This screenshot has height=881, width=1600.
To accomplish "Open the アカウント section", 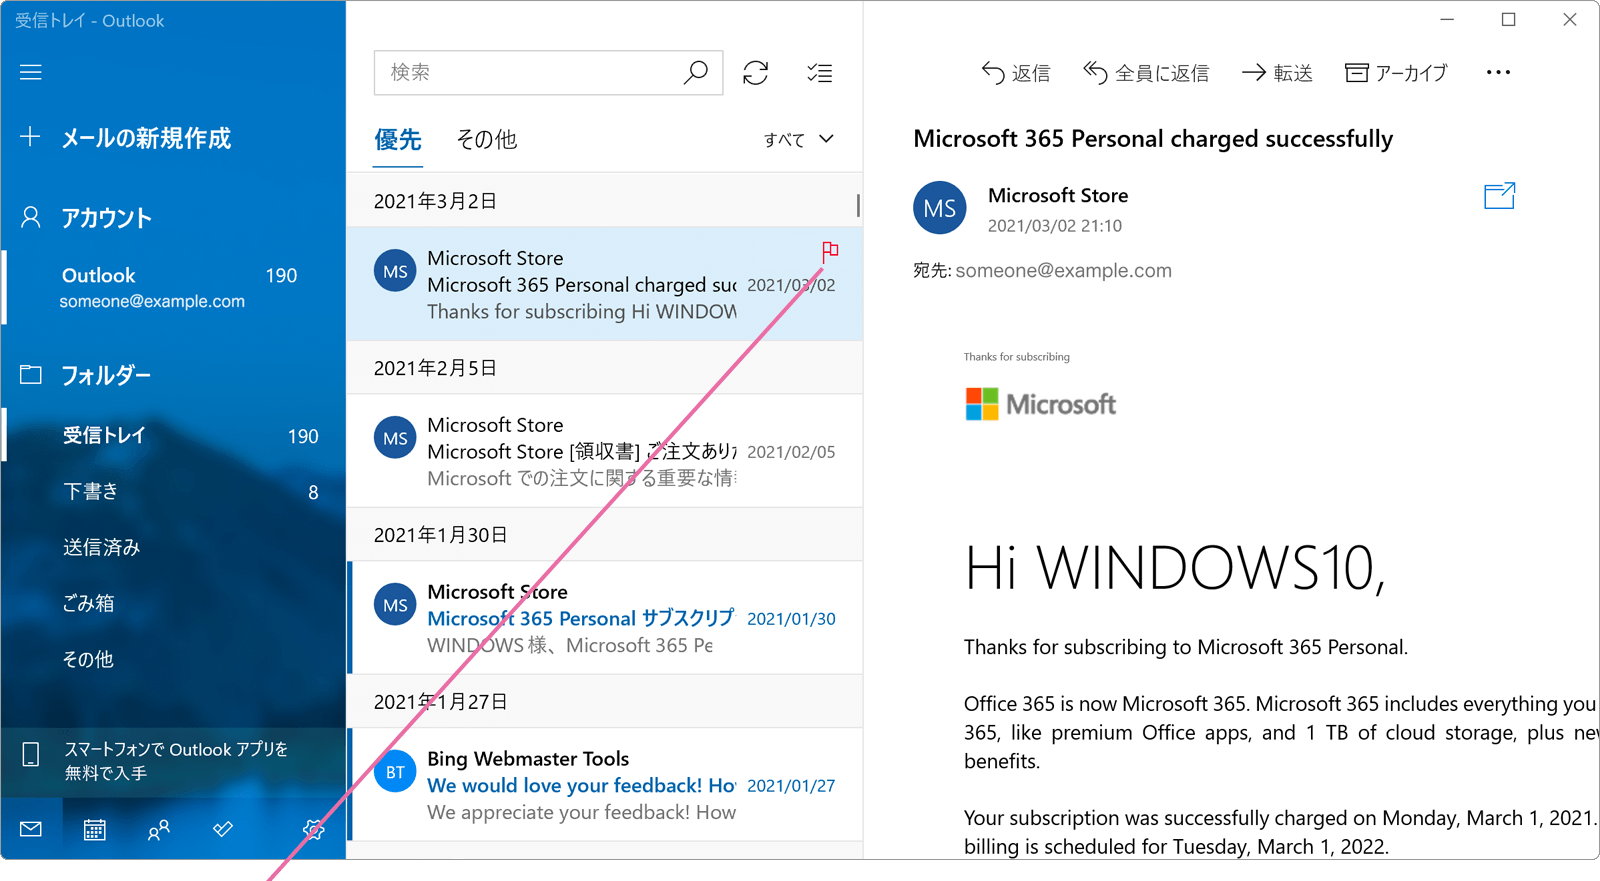I will click(107, 218).
